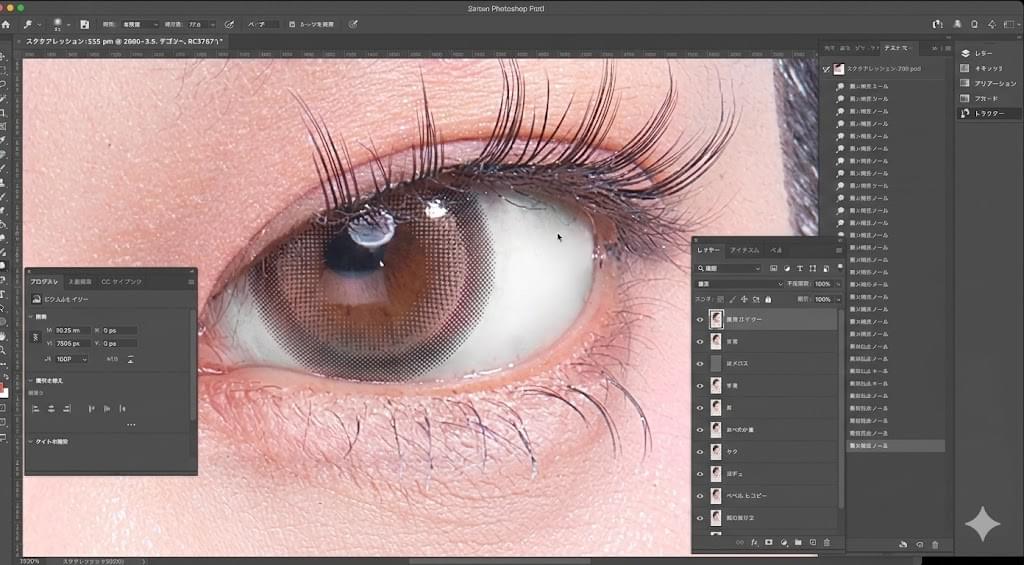This screenshot has width=1024, height=565.
Task: Click the trash icon in the Layers panel
Action: tap(827, 542)
